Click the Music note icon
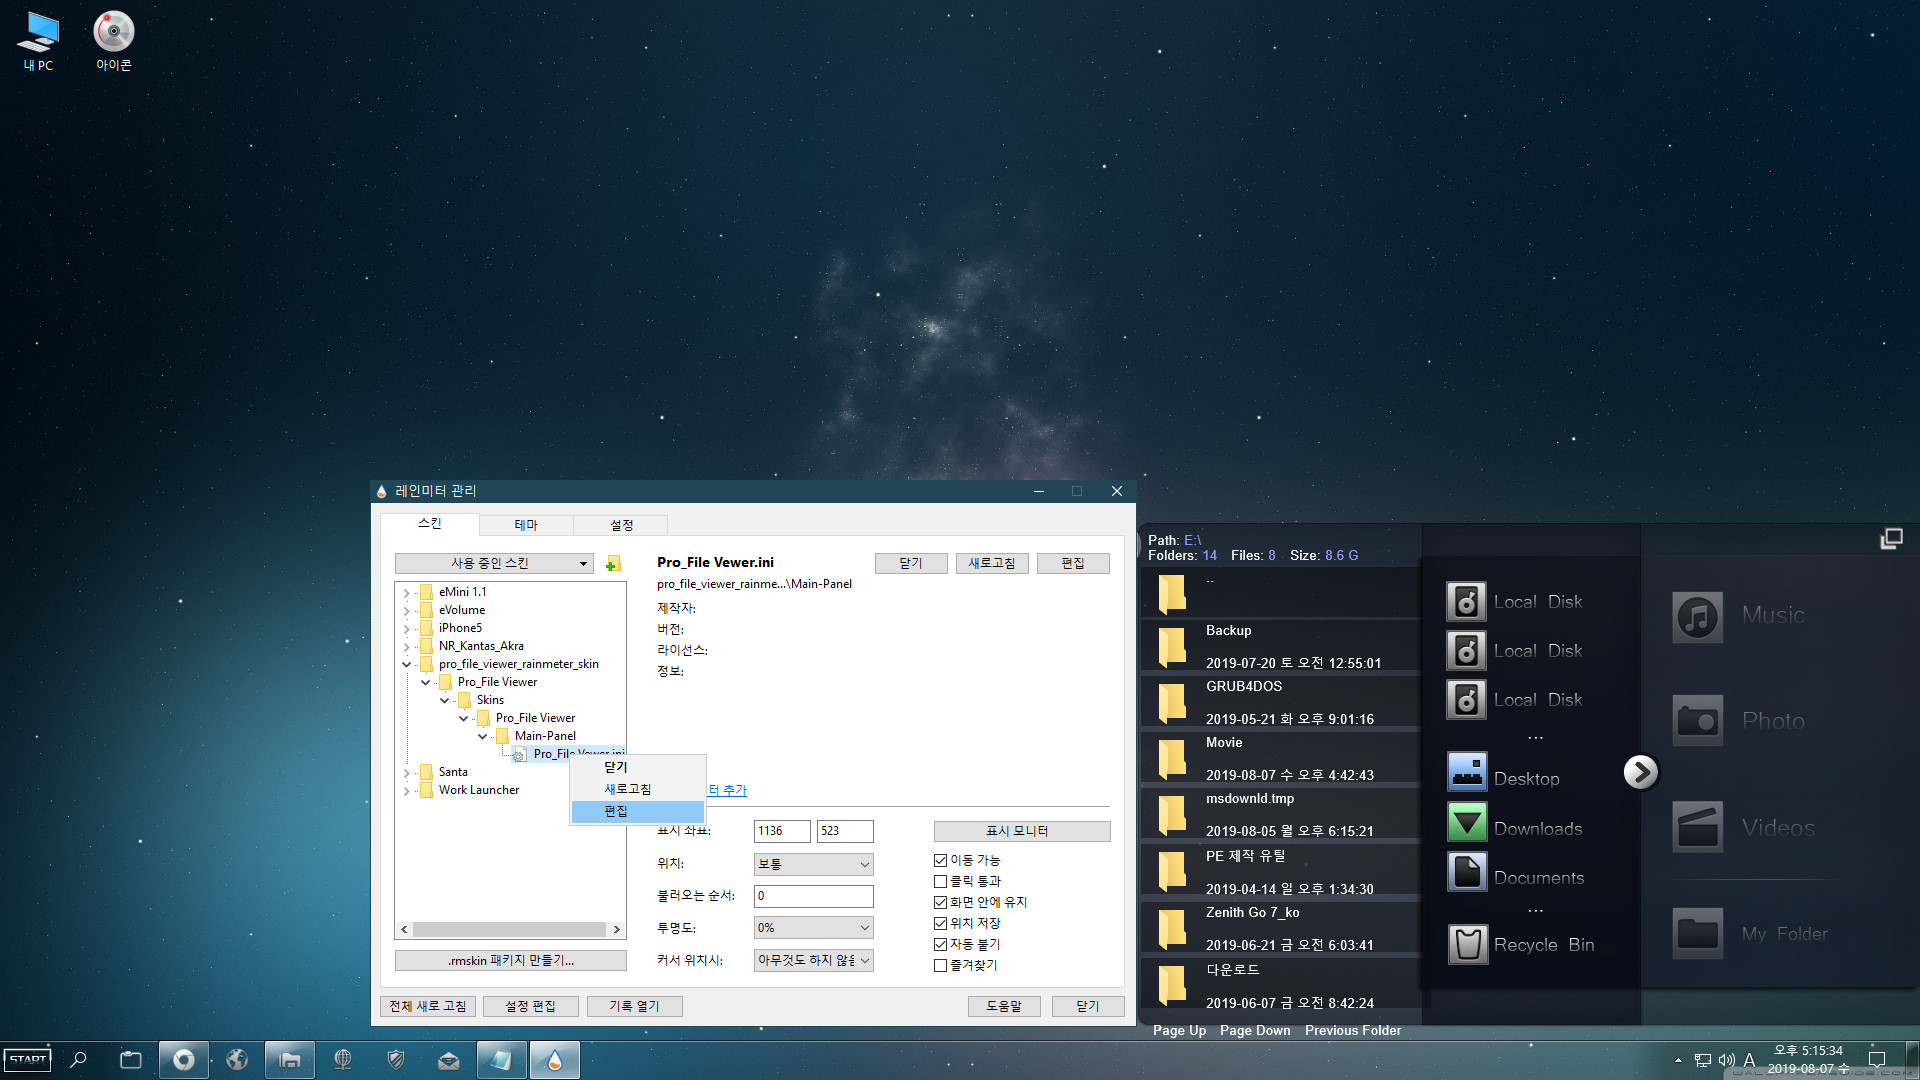Screen dimensions: 1920x1080 [1697, 617]
